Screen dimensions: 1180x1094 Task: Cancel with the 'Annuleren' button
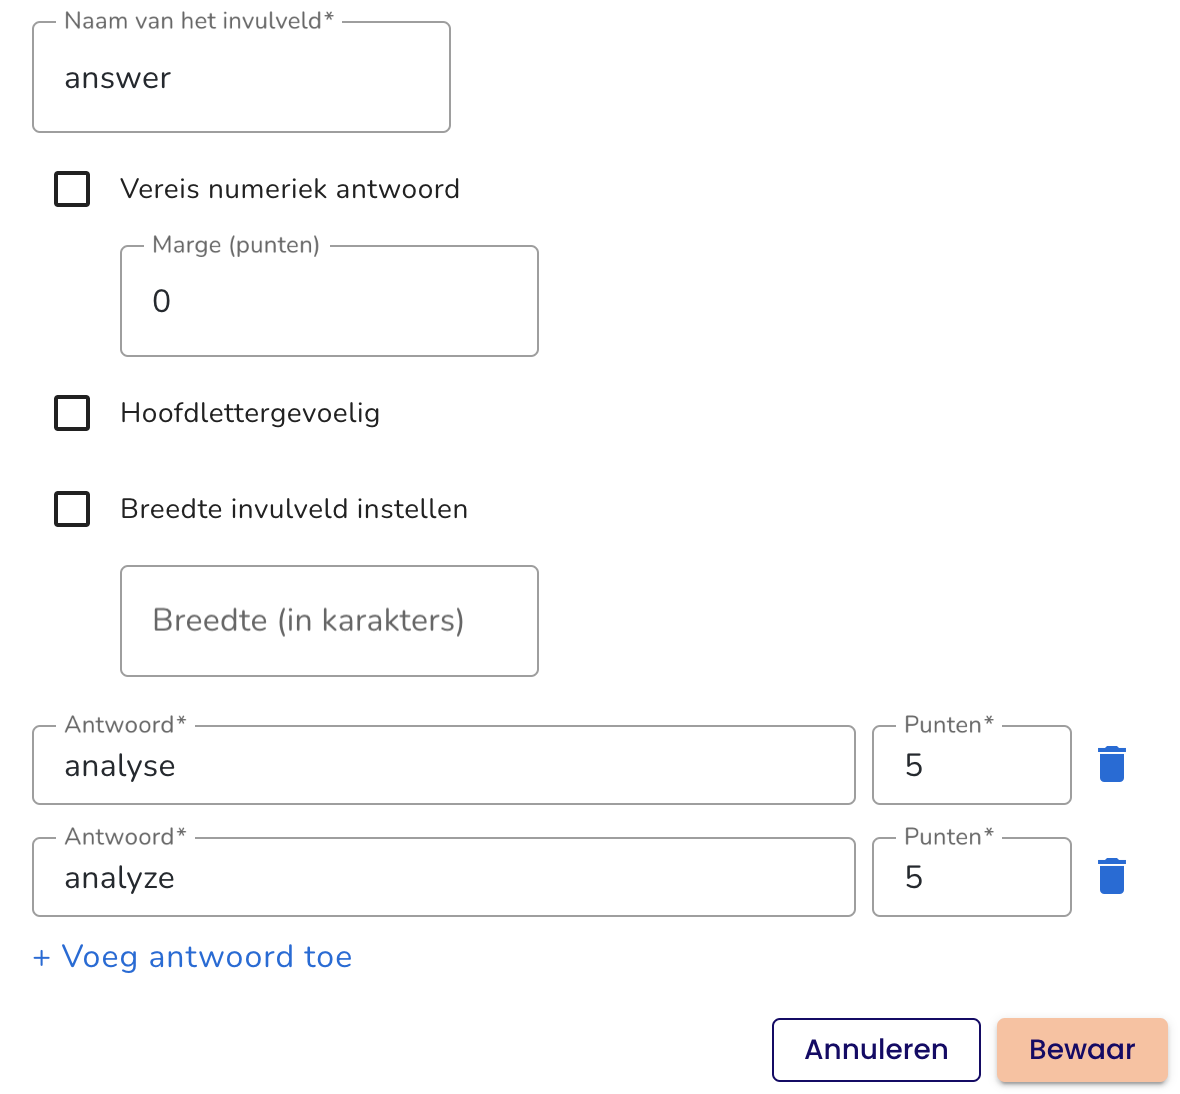click(x=876, y=1050)
